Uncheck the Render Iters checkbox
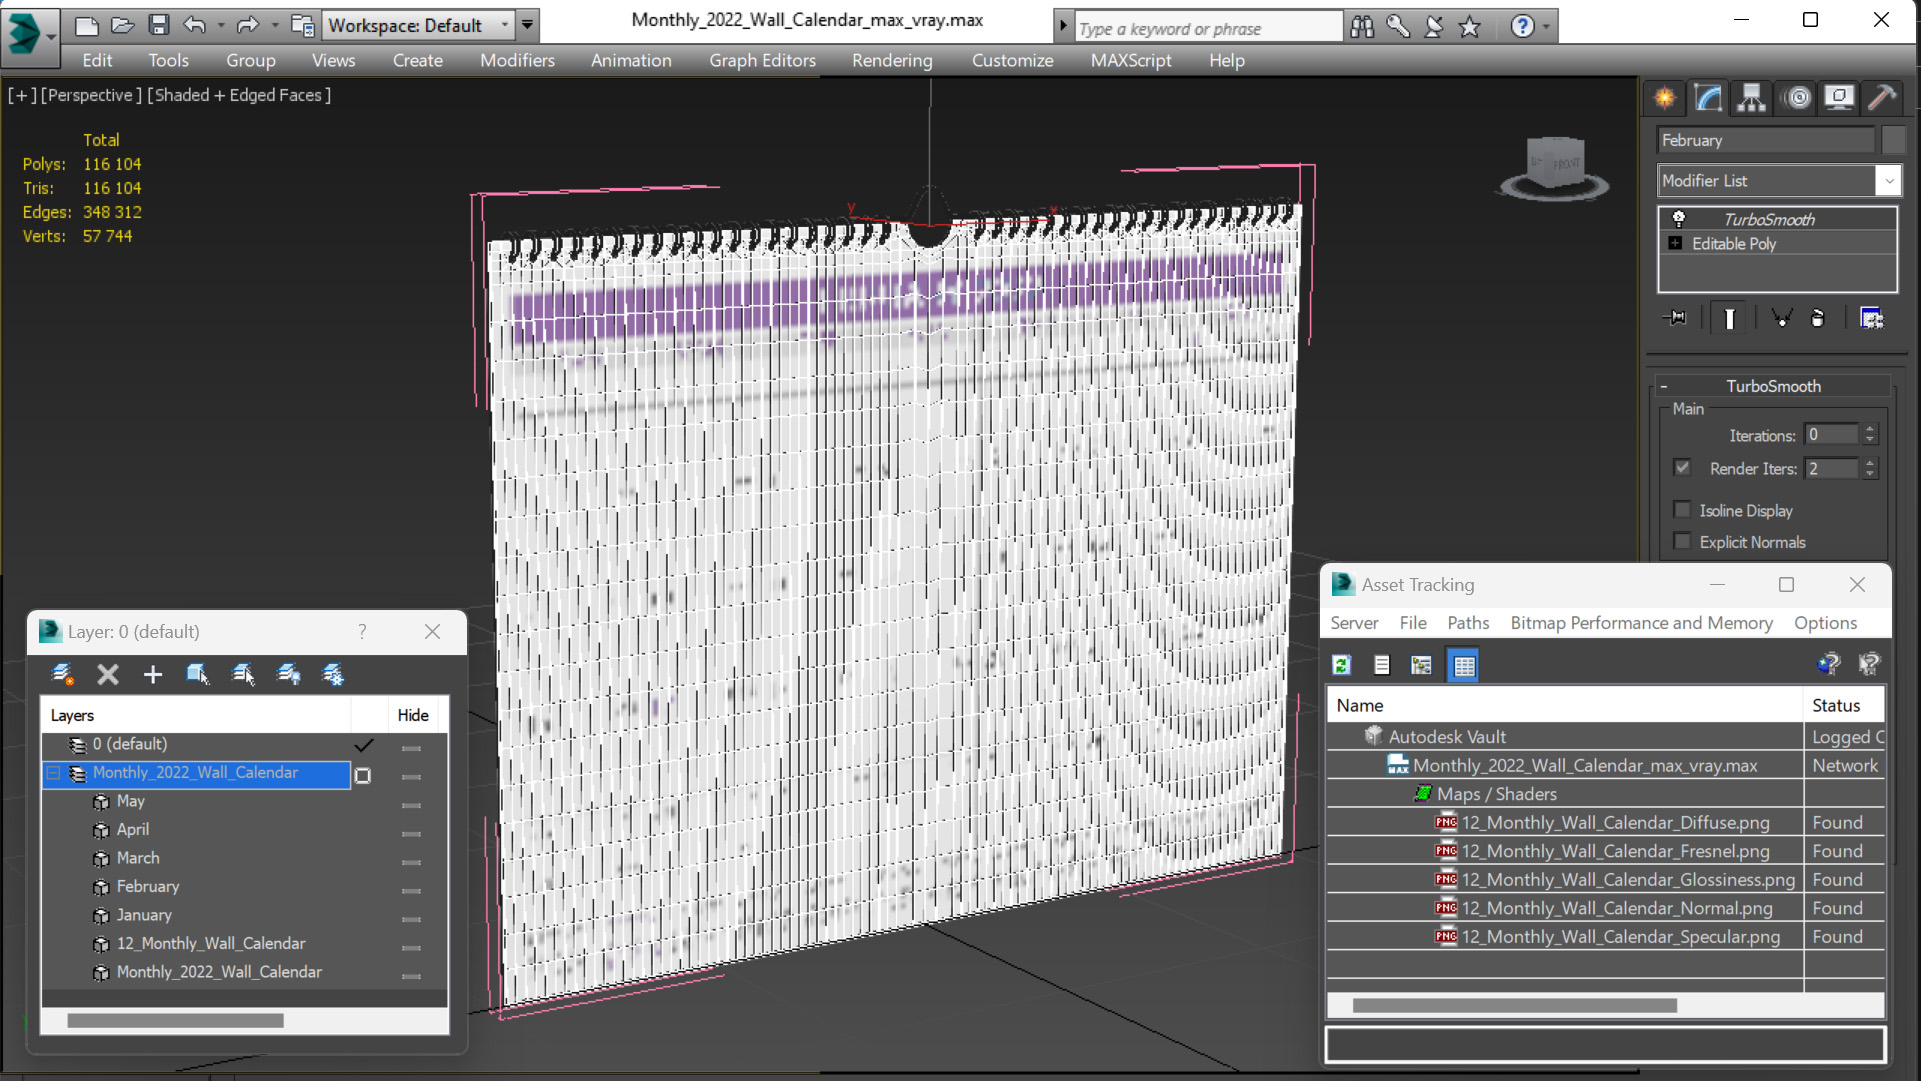Screen dimensions: 1921x1081 pyautogui.click(x=1683, y=468)
